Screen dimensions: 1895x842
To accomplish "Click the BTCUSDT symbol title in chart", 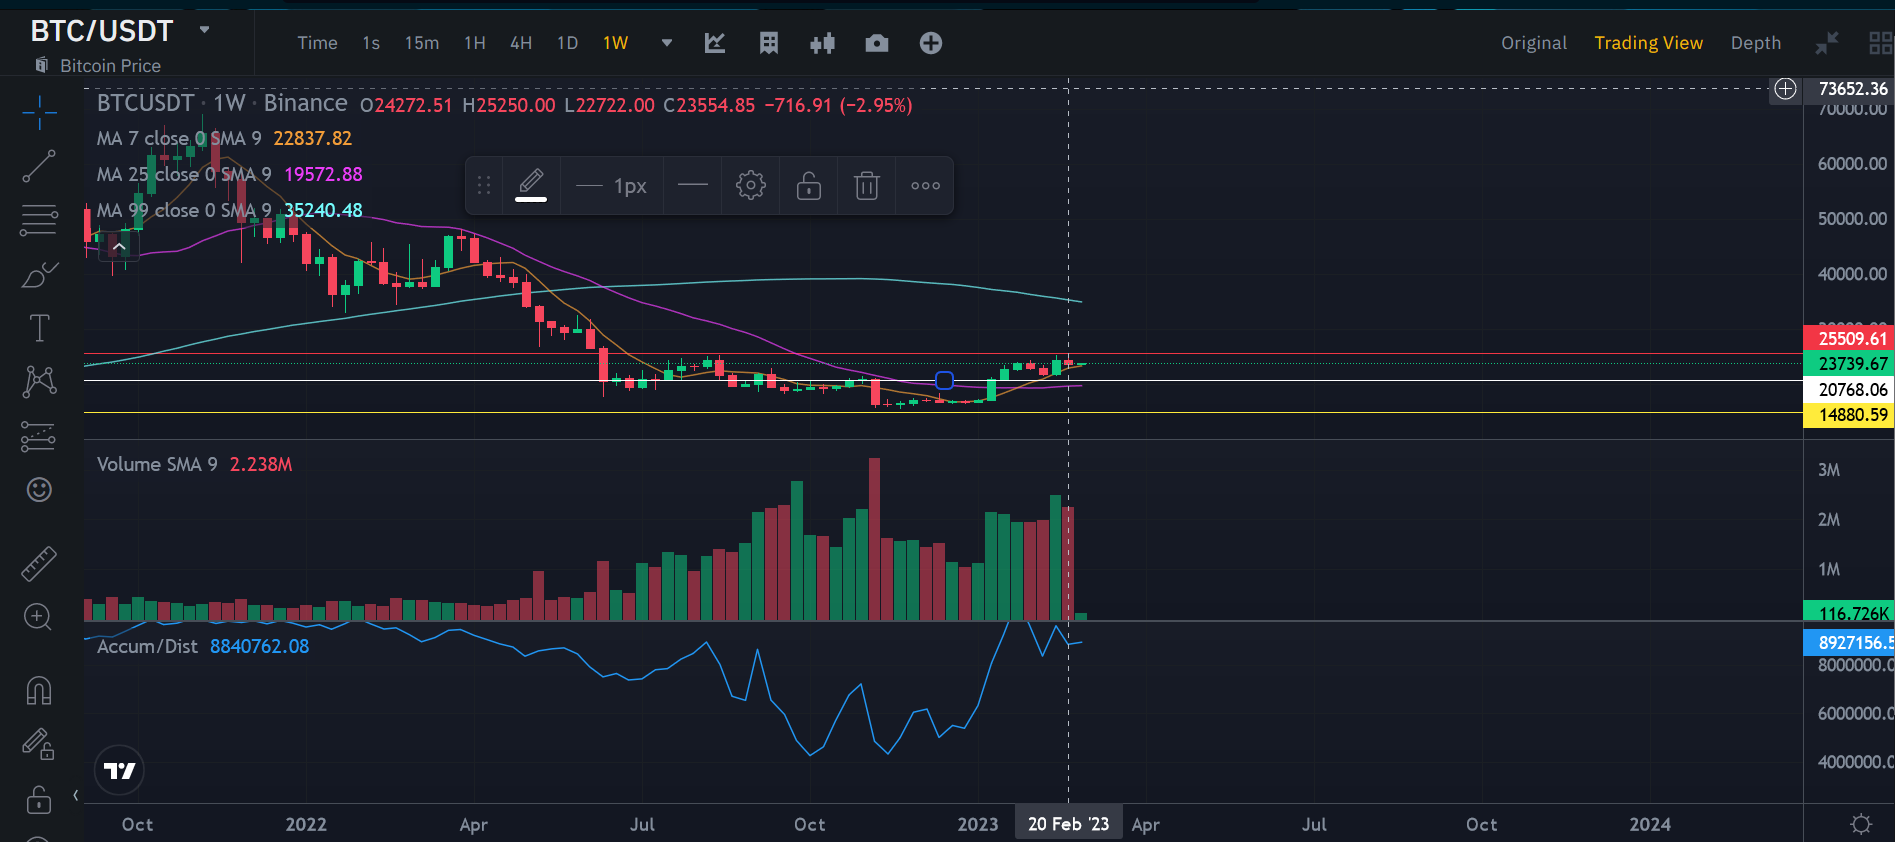I will tap(145, 103).
